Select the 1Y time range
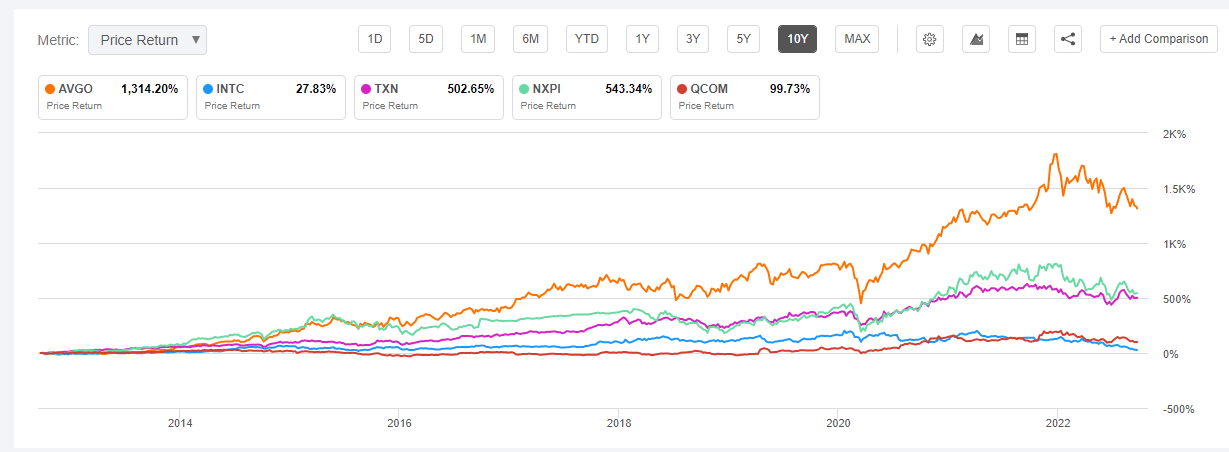This screenshot has height=452, width=1229. tap(642, 39)
